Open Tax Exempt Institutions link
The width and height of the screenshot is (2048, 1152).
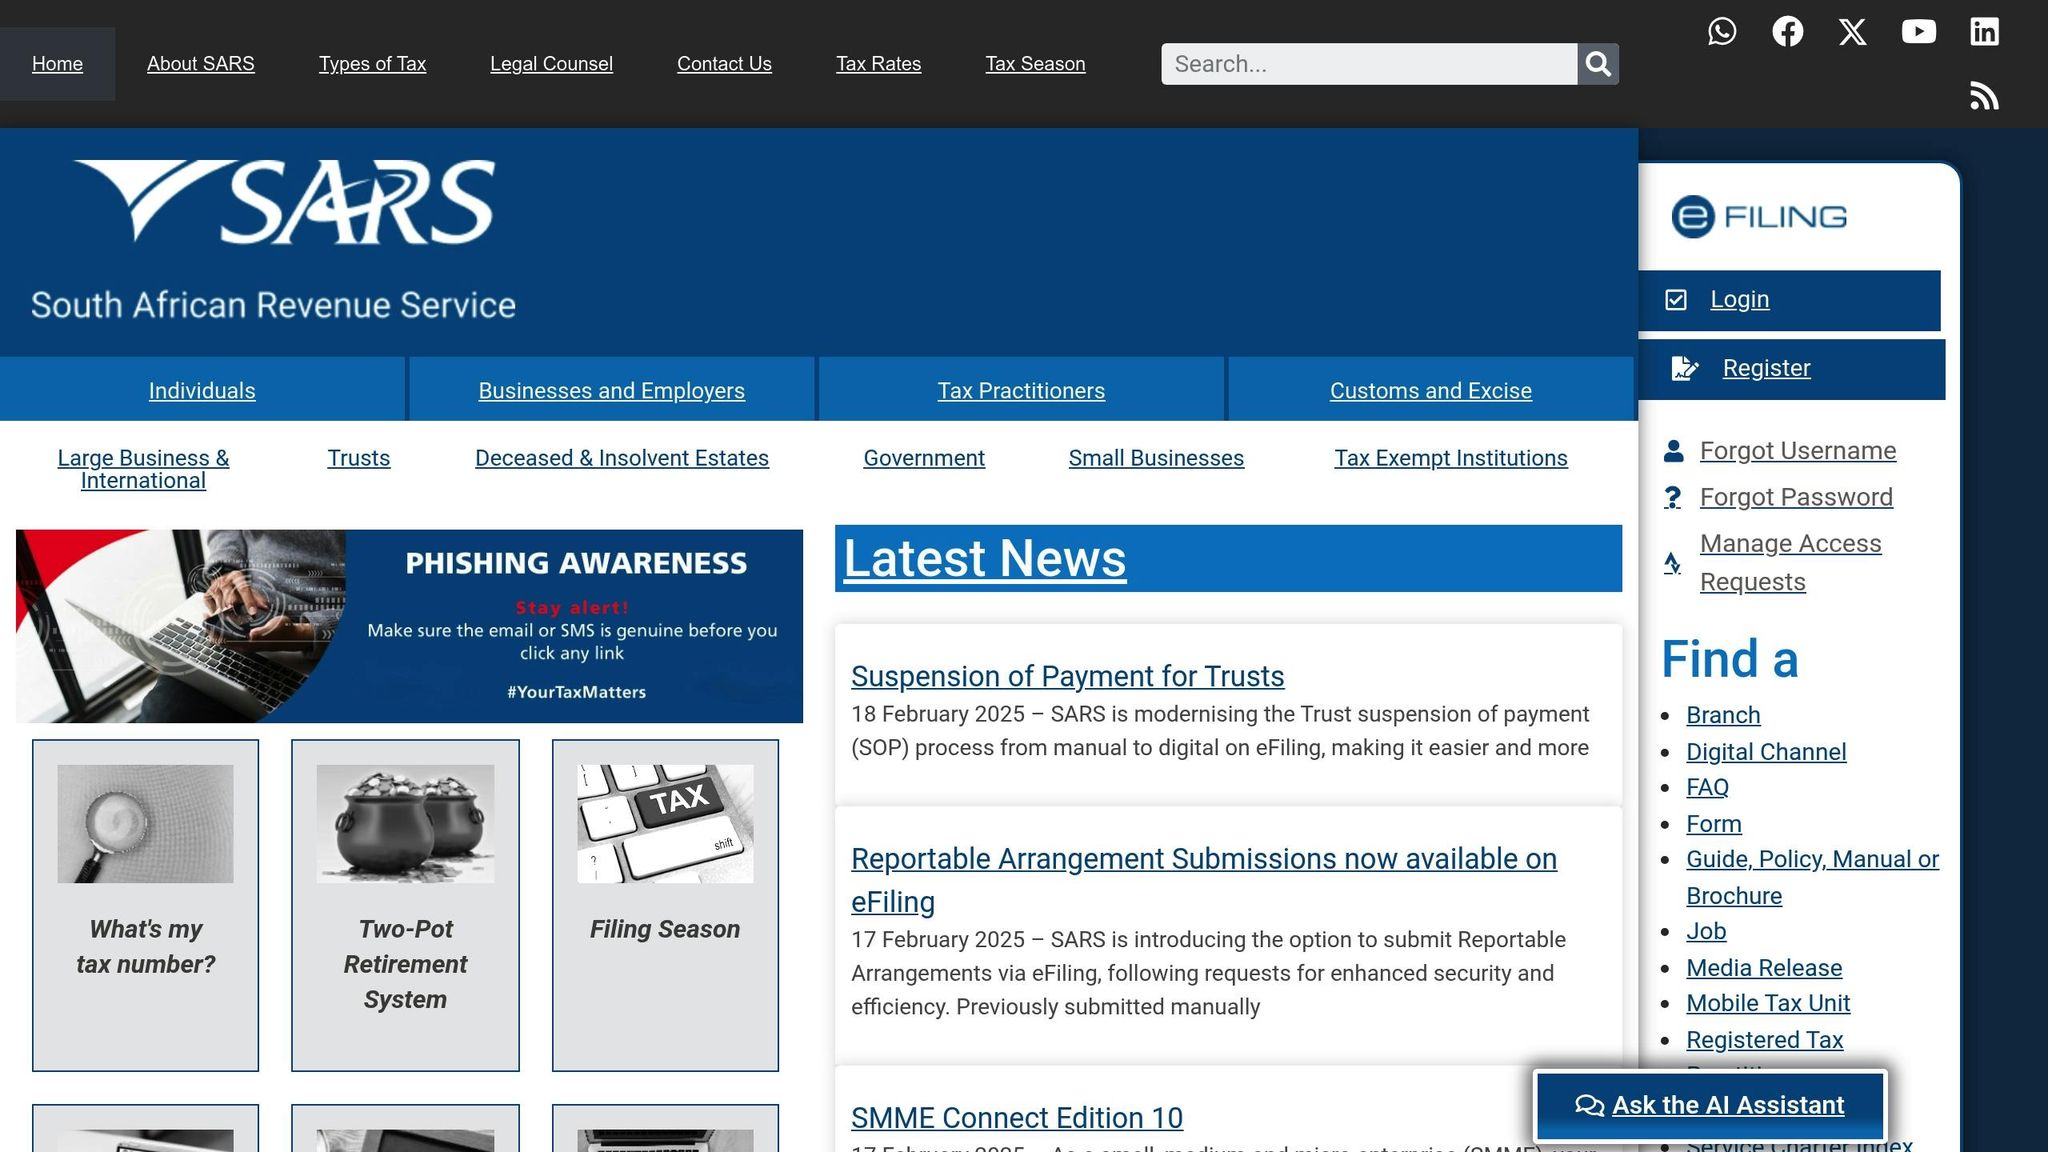point(1451,458)
